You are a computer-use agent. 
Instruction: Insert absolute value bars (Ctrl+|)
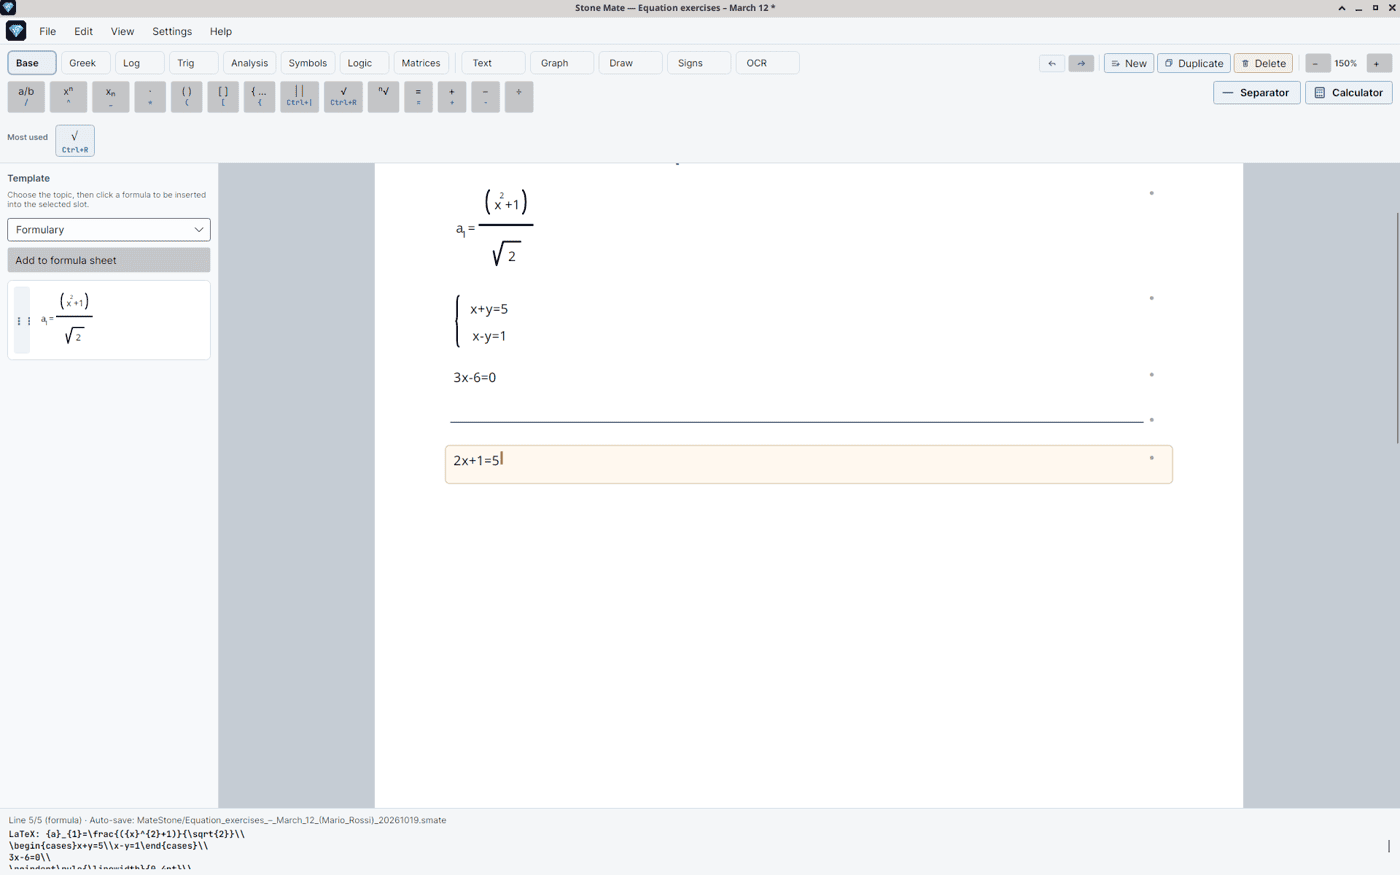pyautogui.click(x=299, y=96)
